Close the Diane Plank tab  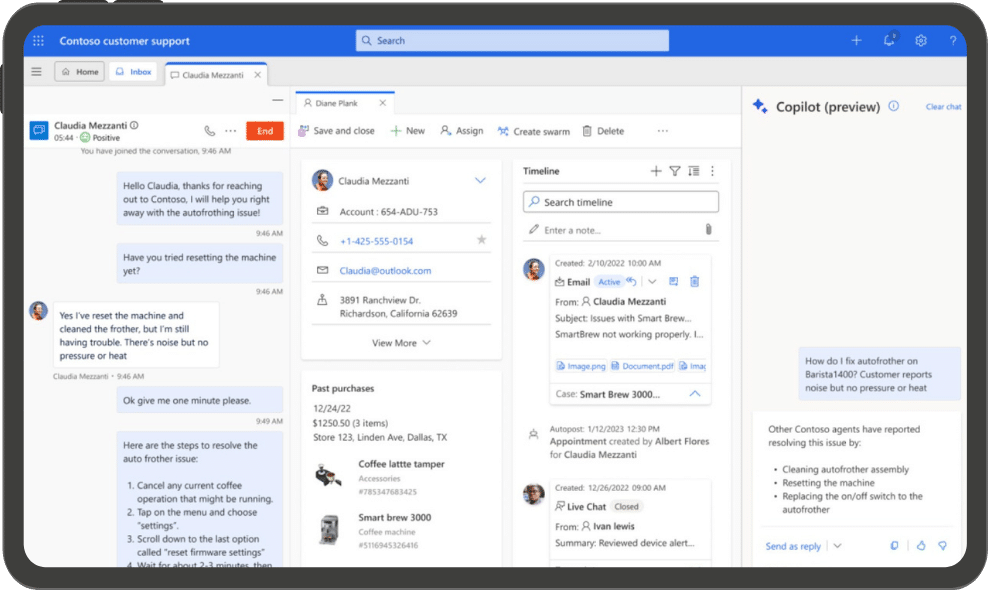click(x=382, y=103)
